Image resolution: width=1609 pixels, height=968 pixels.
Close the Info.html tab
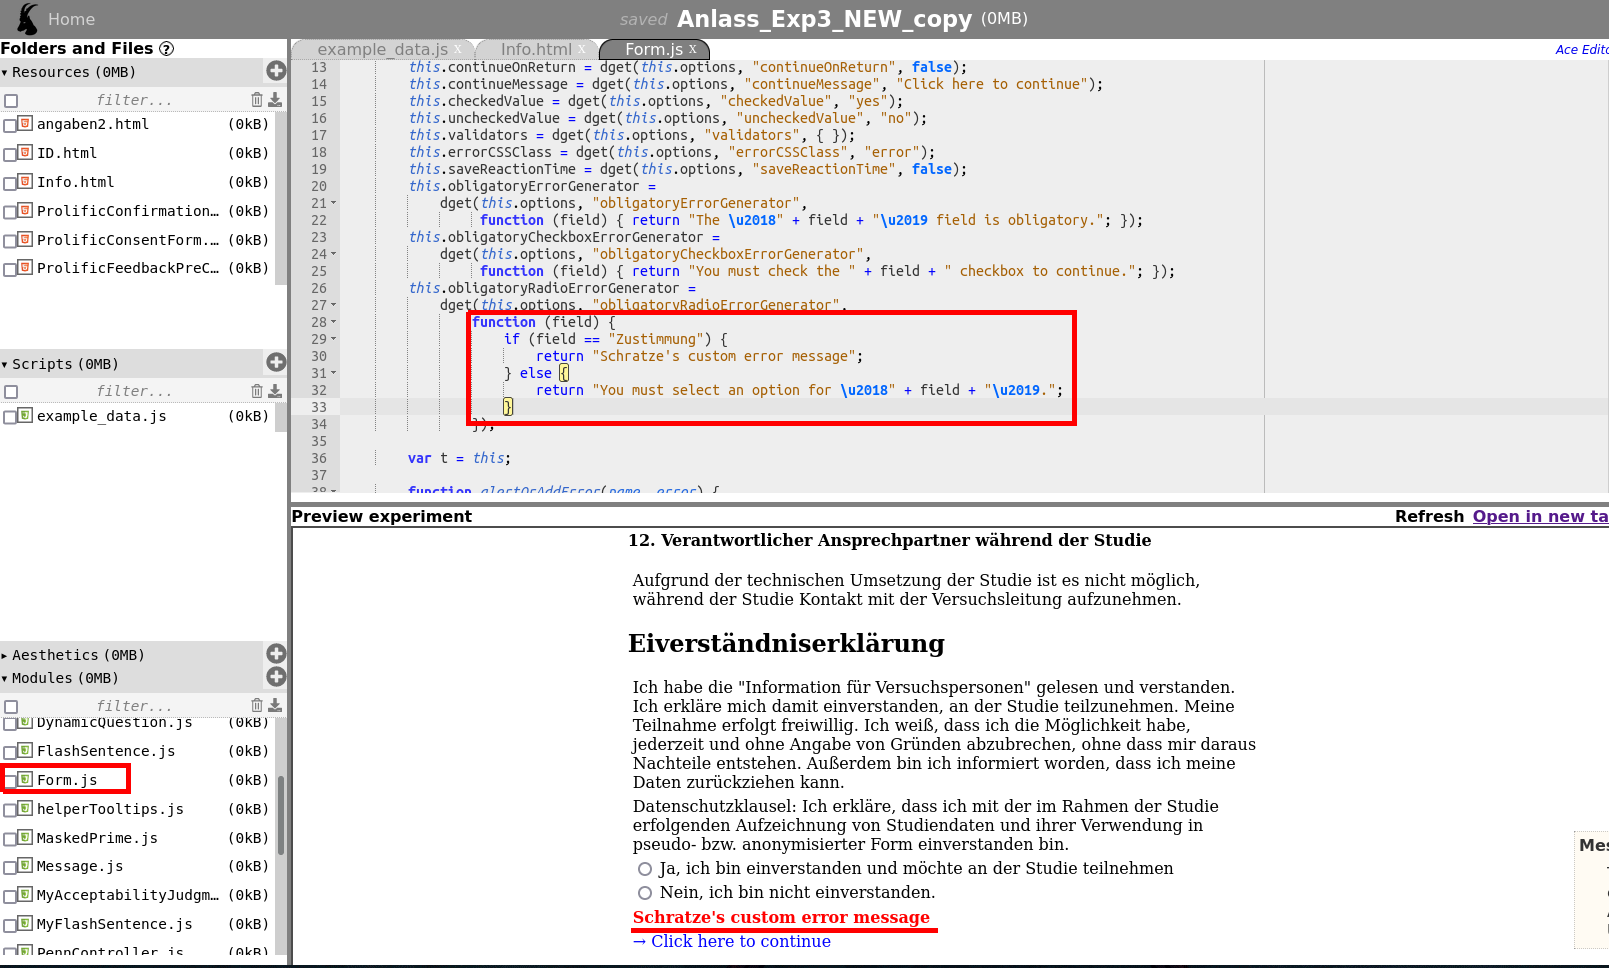[x=581, y=49]
